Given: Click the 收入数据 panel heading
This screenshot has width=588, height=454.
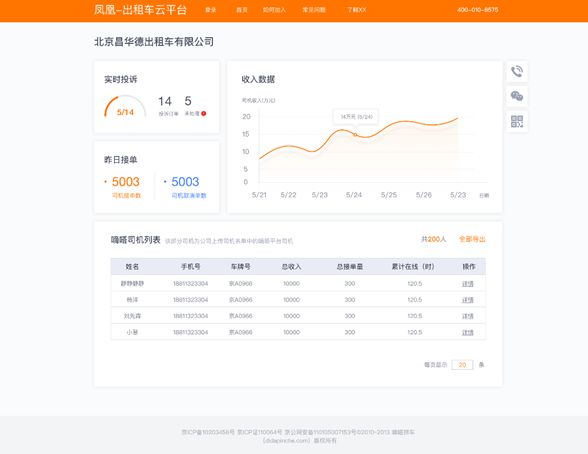Looking at the screenshot, I should [258, 79].
